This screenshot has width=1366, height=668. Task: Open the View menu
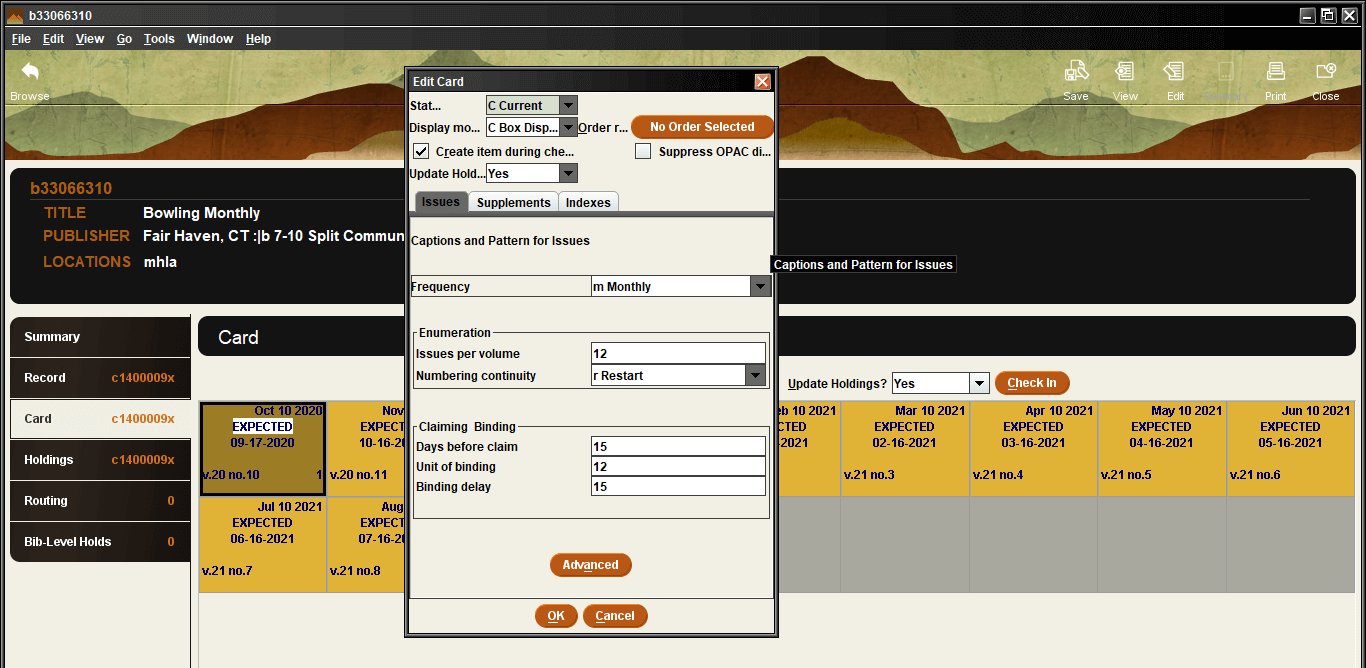pos(90,39)
